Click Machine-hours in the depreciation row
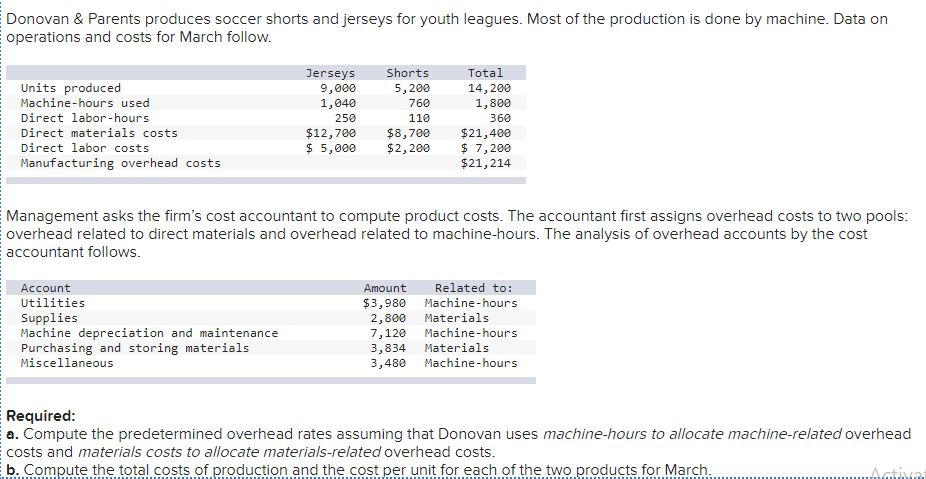This screenshot has height=479, width=926. 471,333
